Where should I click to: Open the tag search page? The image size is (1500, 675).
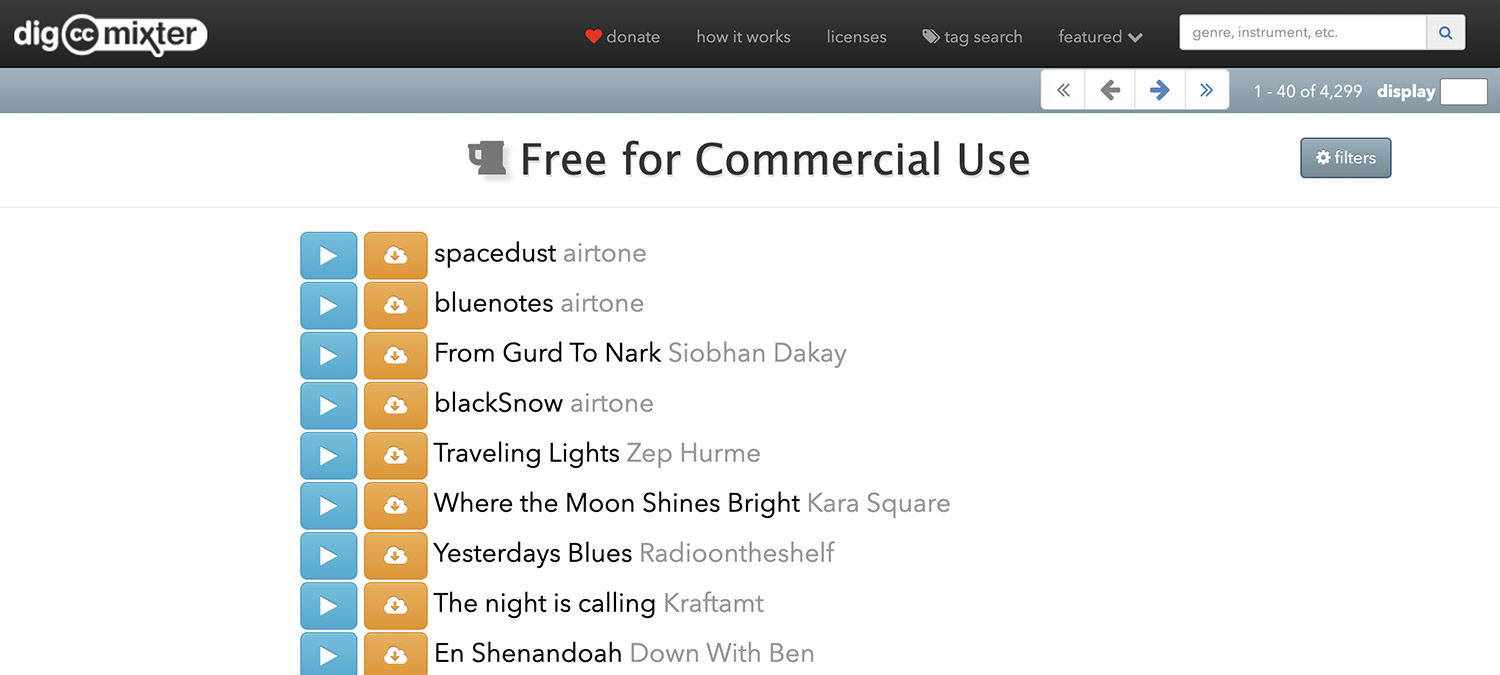(972, 37)
